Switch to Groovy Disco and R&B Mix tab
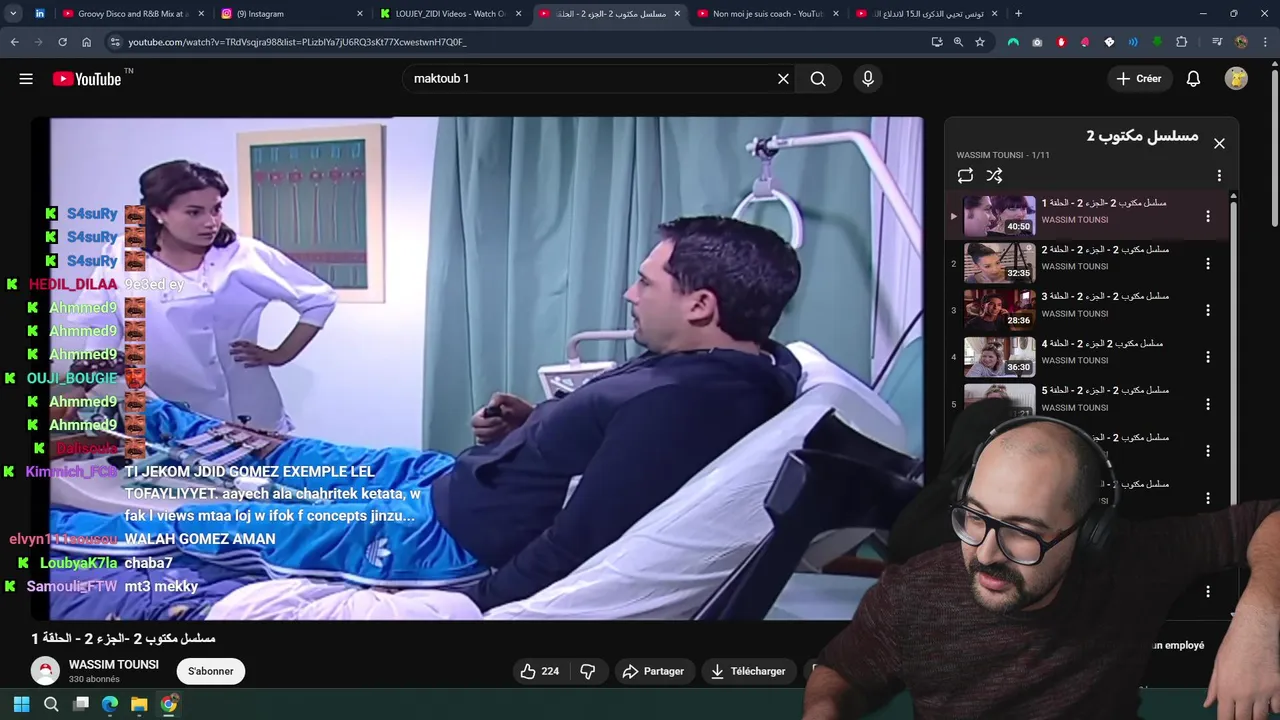The height and width of the screenshot is (720, 1280). [x=134, y=14]
